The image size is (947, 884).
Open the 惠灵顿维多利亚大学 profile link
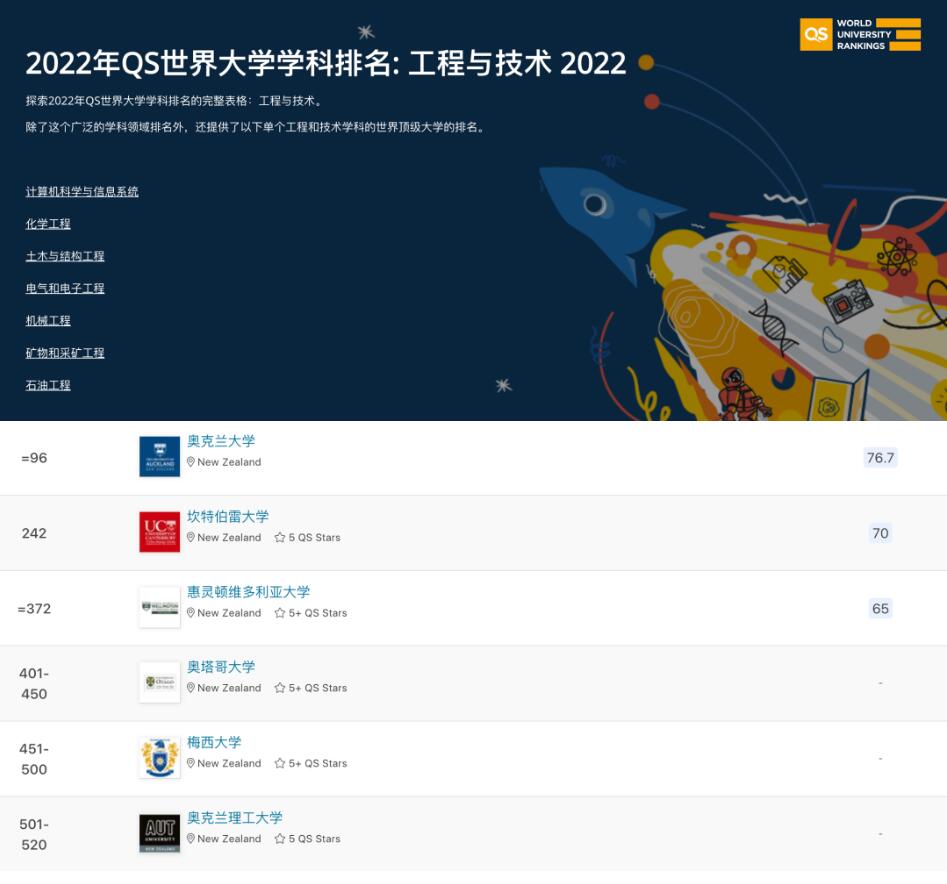pyautogui.click(x=248, y=591)
